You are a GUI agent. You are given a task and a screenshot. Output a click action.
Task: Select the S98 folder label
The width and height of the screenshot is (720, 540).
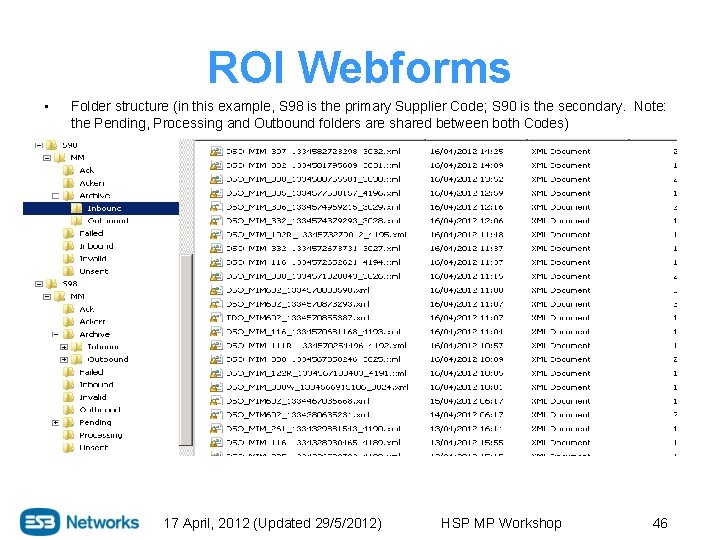coord(70,284)
